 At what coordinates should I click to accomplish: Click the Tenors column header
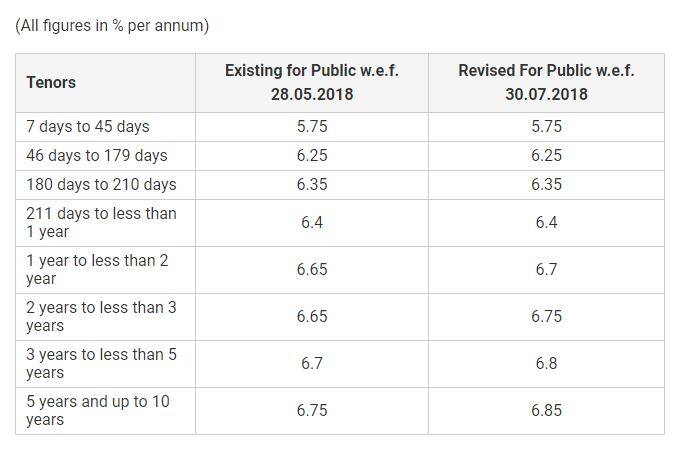[x=51, y=82]
